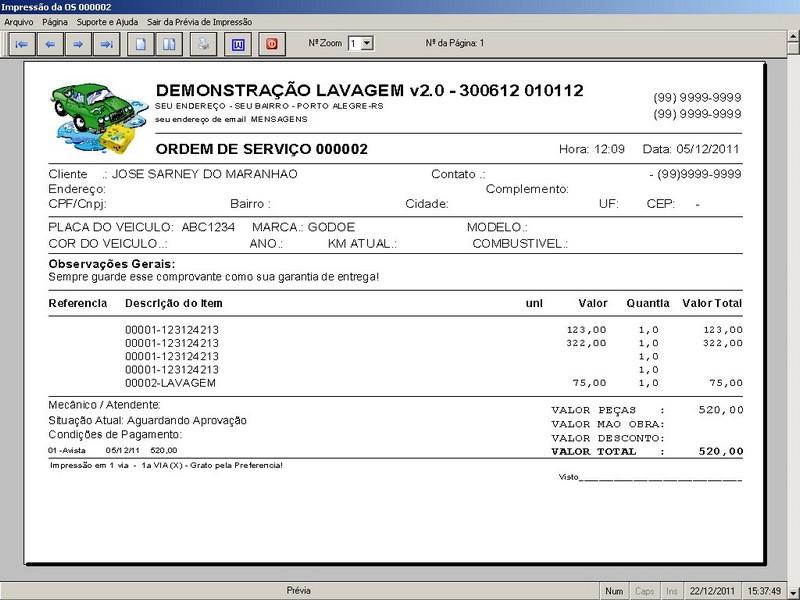Viewport: 800px width, 600px height.
Task: Click client name JOSE SARNEY DO MARANHAO
Action: pos(205,174)
